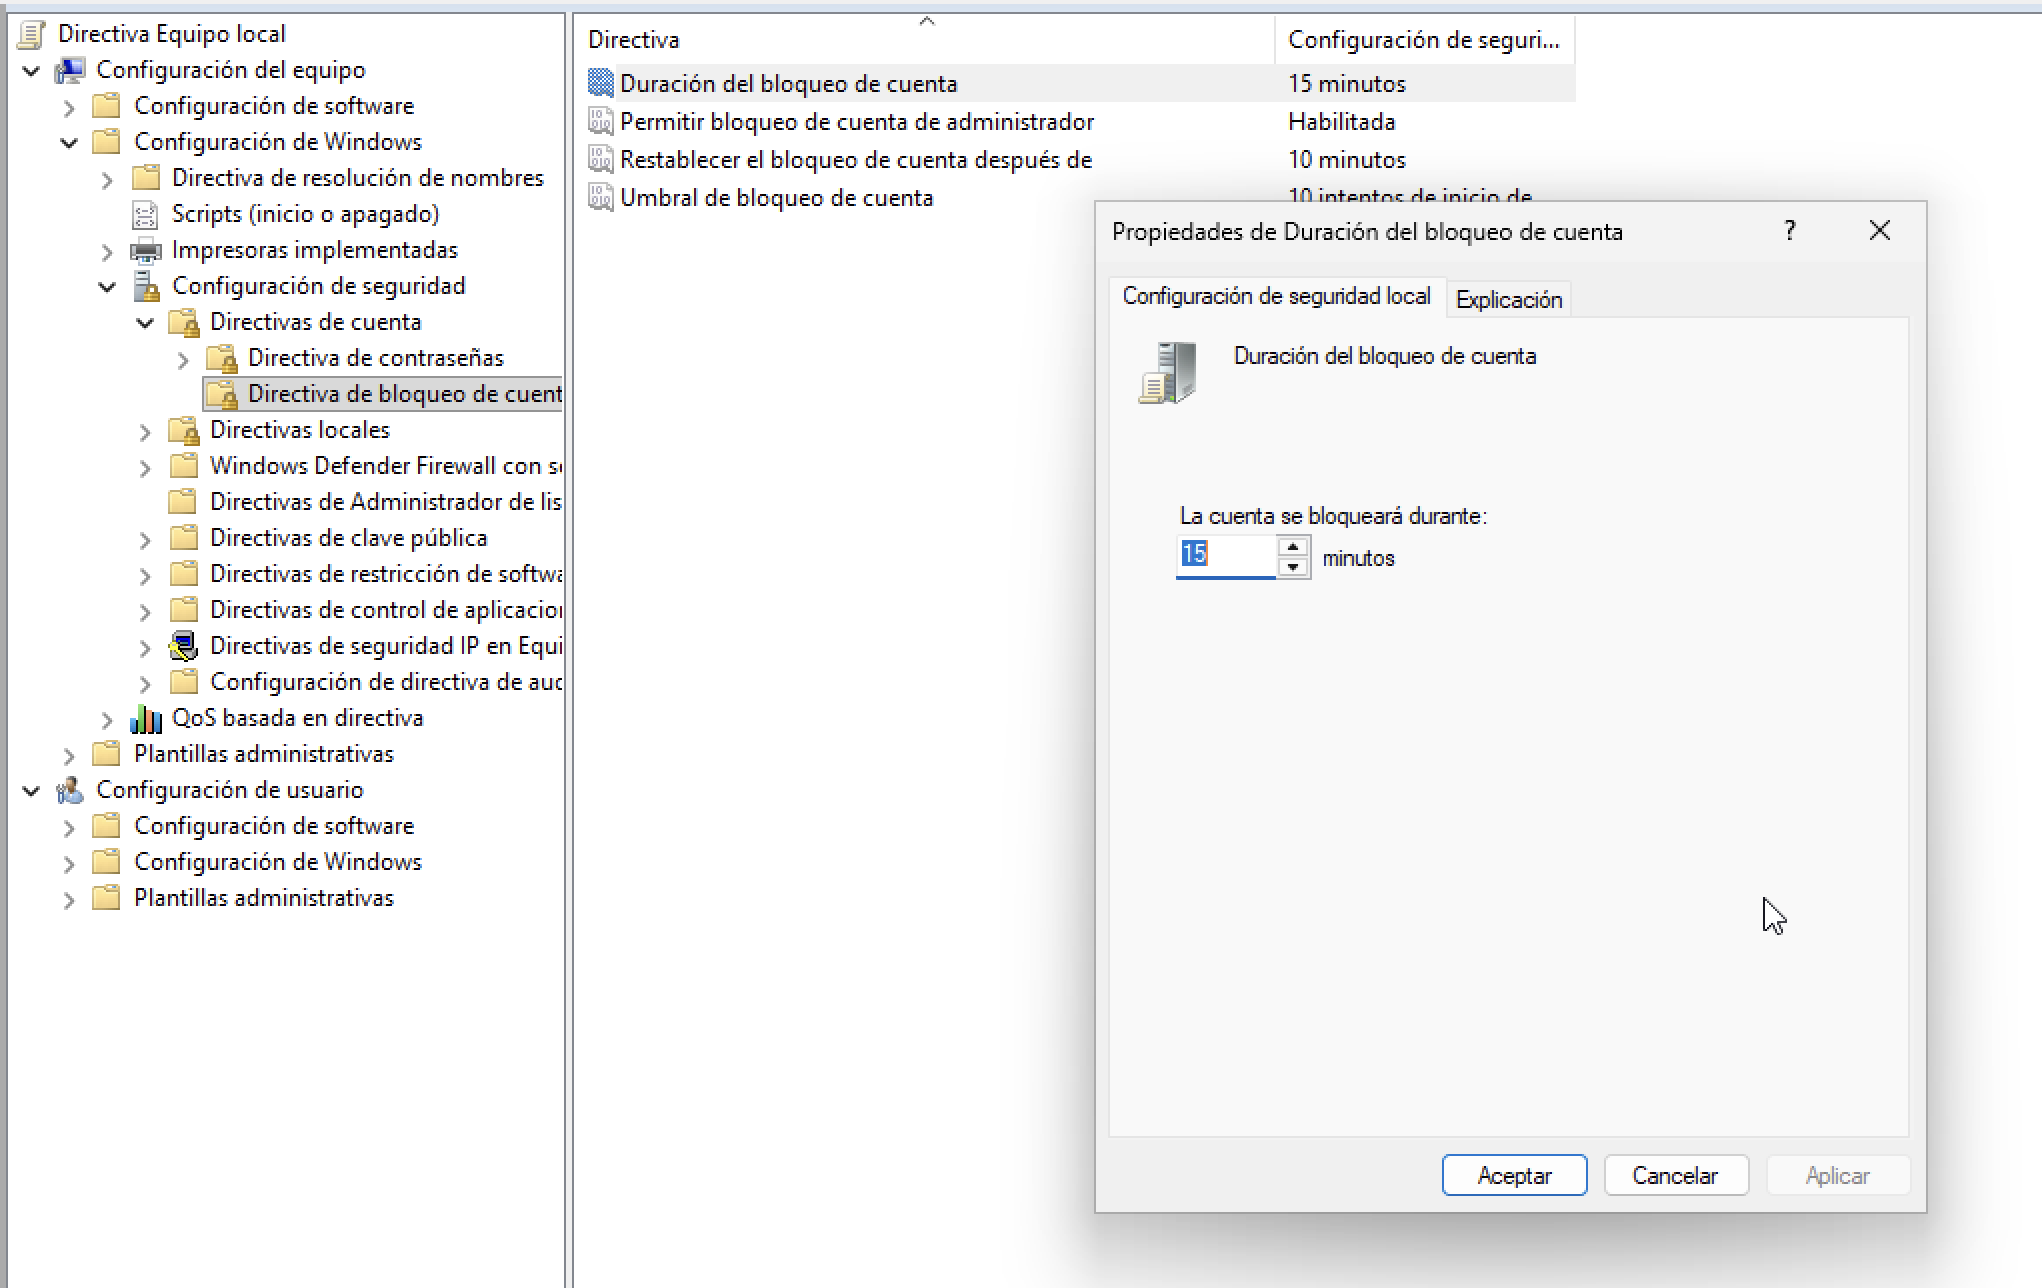Collapse the Configuración del equipo node

click(x=32, y=71)
